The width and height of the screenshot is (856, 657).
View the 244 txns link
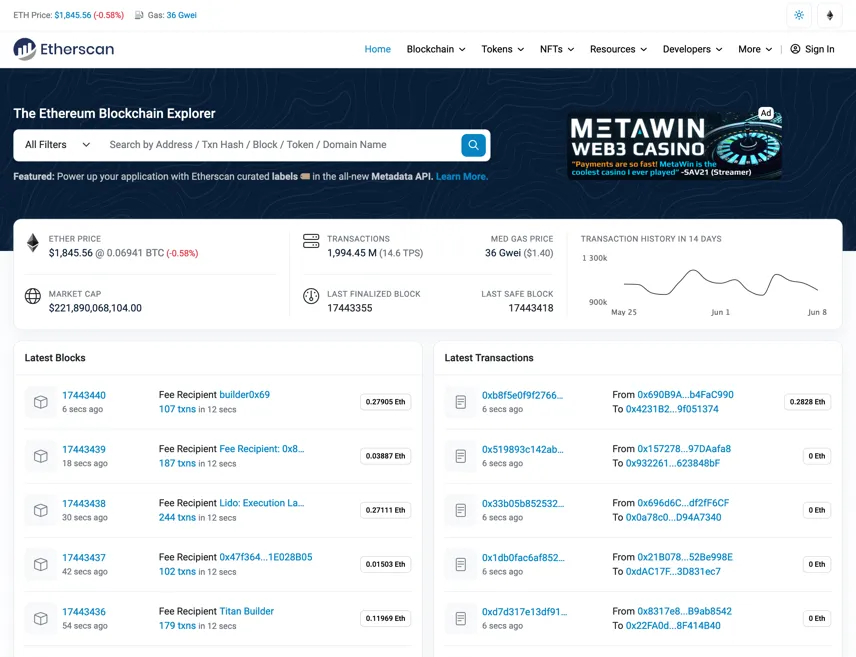coord(177,517)
